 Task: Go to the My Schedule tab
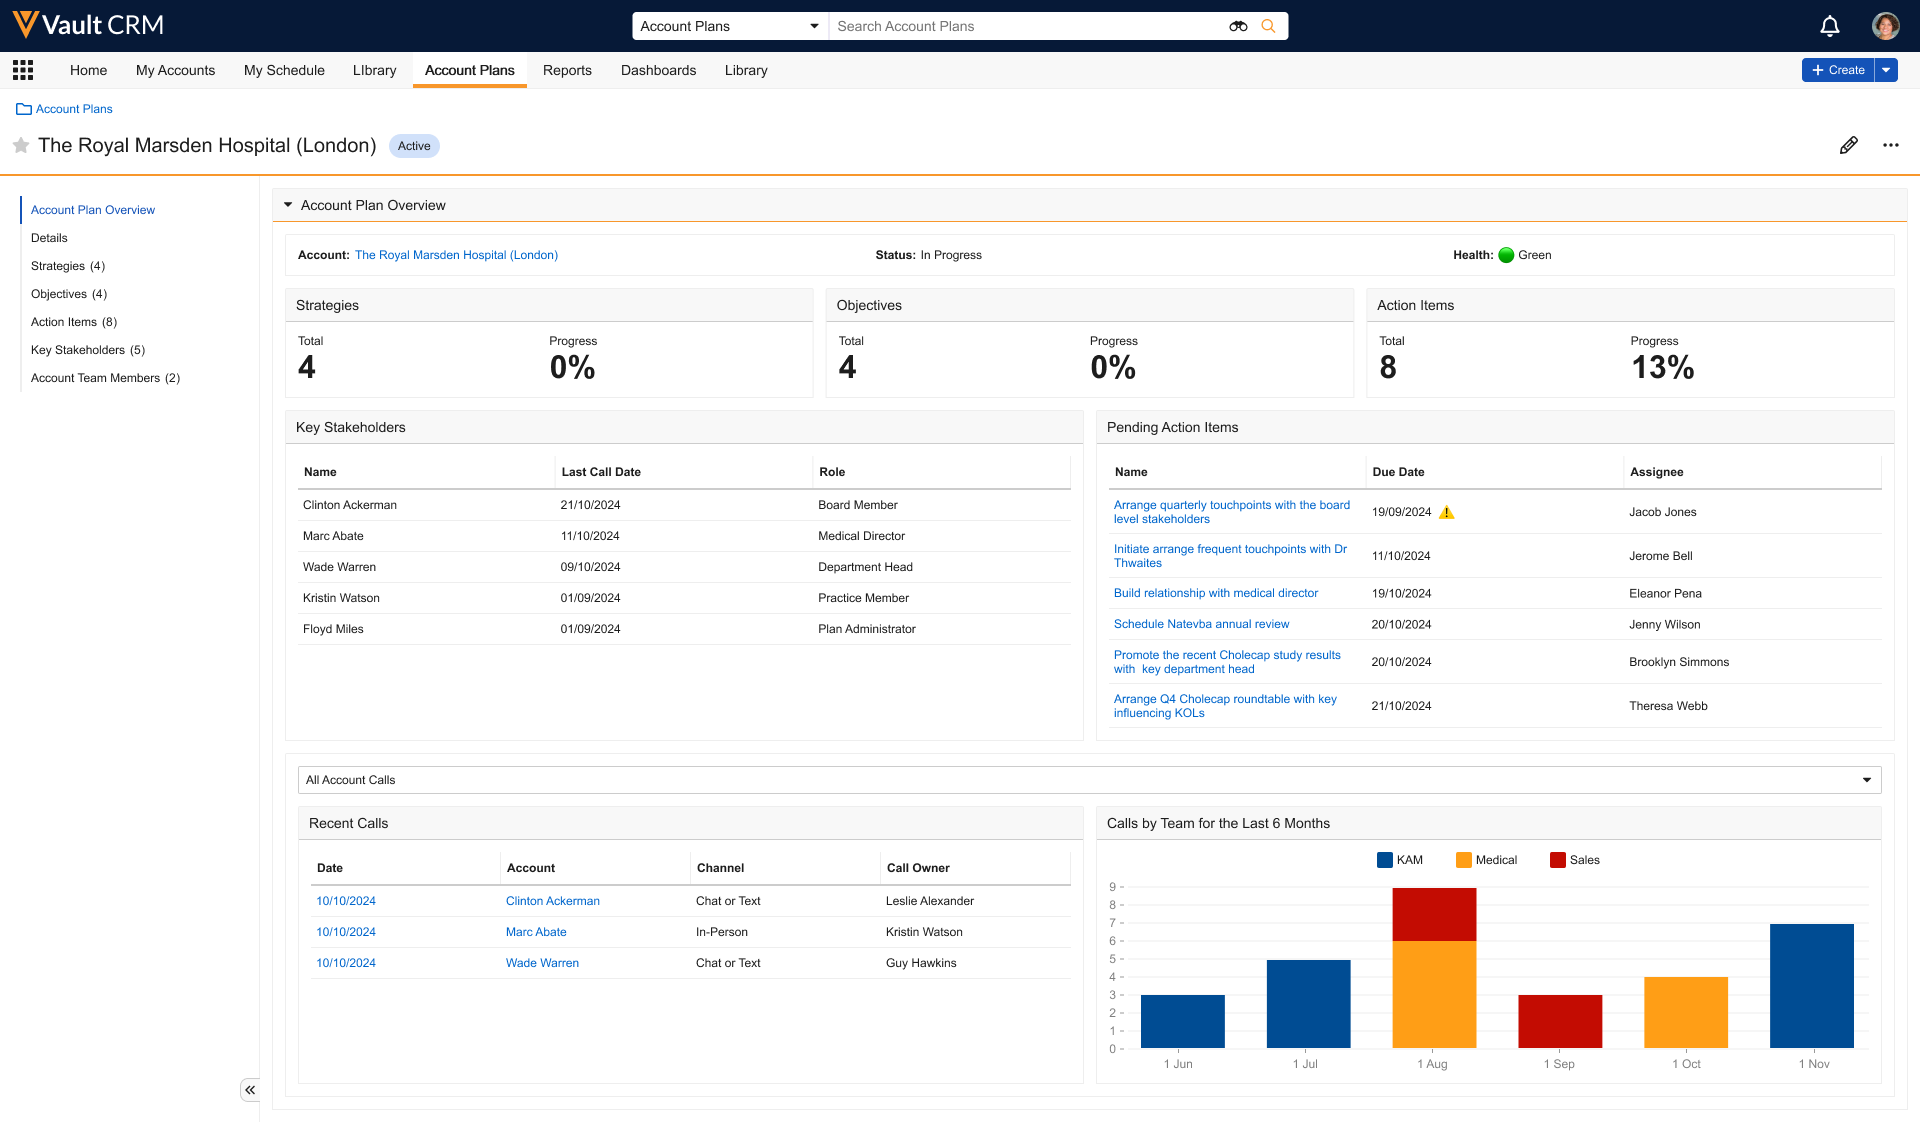[x=284, y=70]
